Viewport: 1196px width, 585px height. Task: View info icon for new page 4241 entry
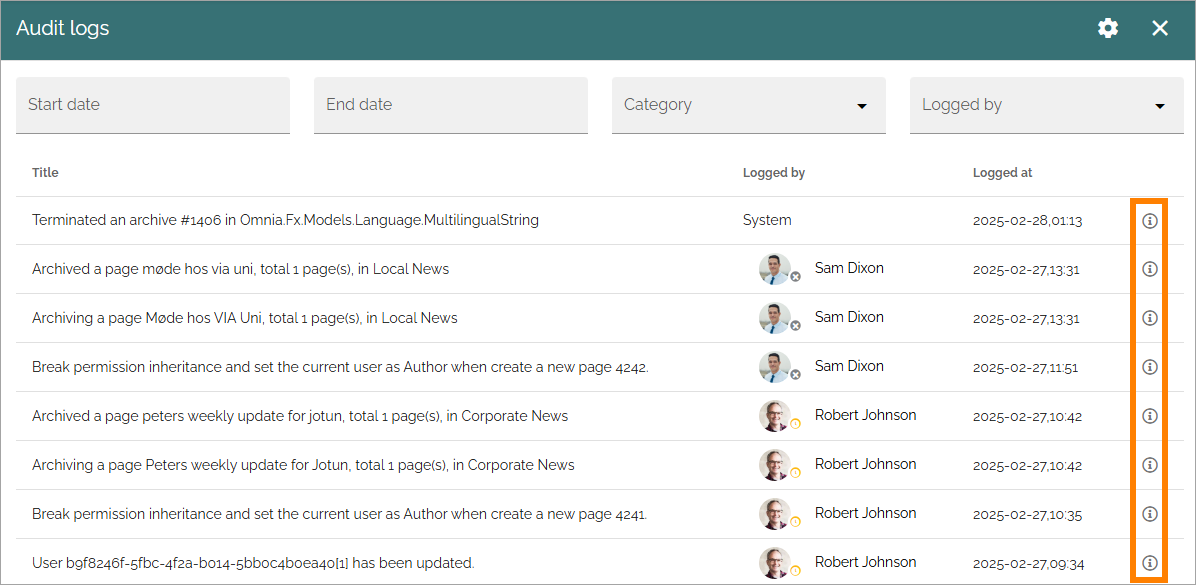click(1149, 514)
